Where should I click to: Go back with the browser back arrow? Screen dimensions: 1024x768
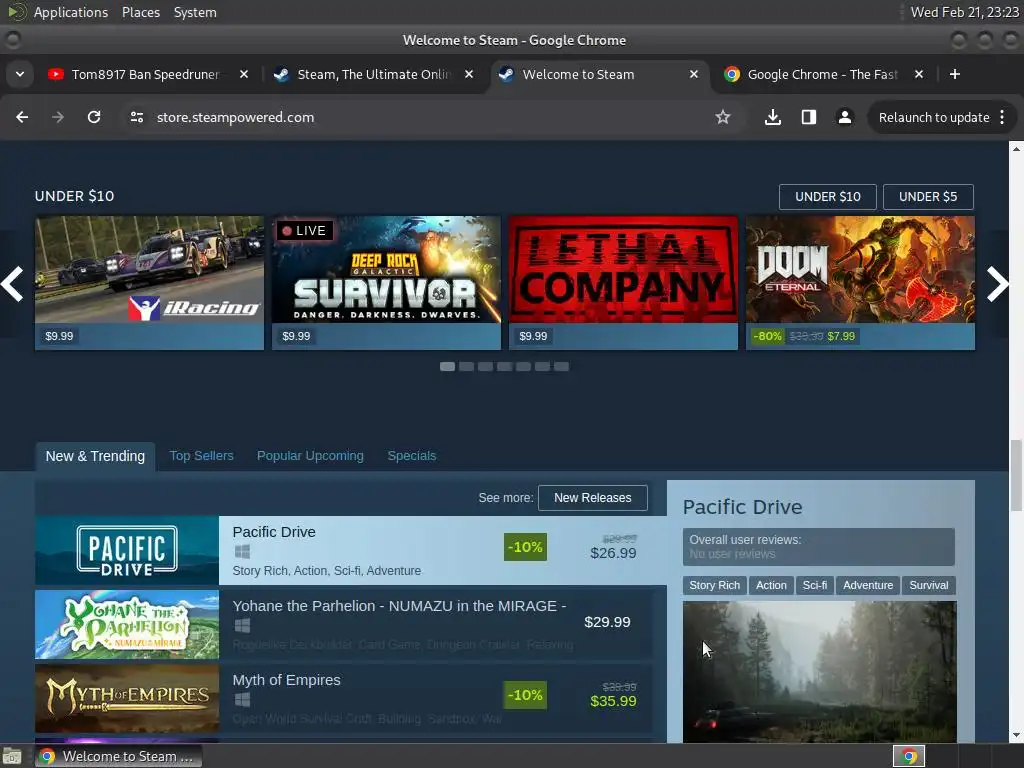pos(22,117)
